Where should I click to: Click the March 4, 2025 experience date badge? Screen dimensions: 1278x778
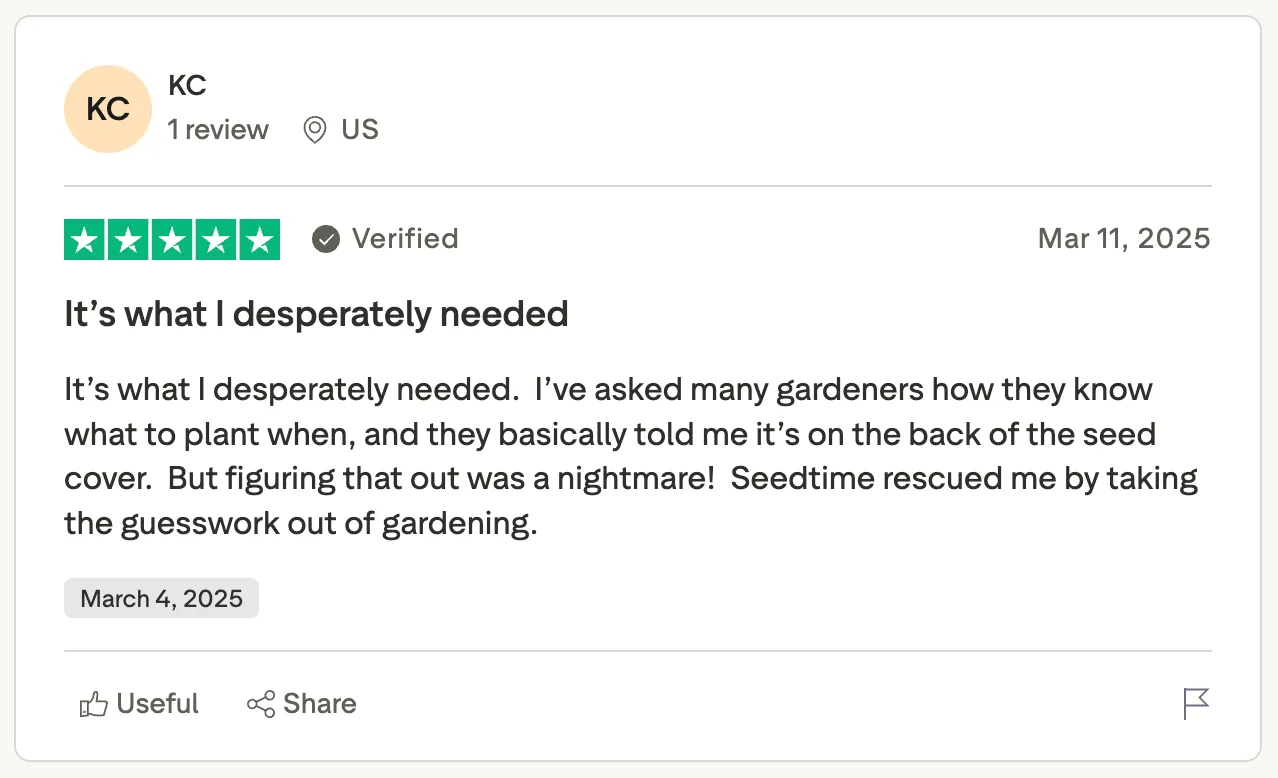click(161, 598)
